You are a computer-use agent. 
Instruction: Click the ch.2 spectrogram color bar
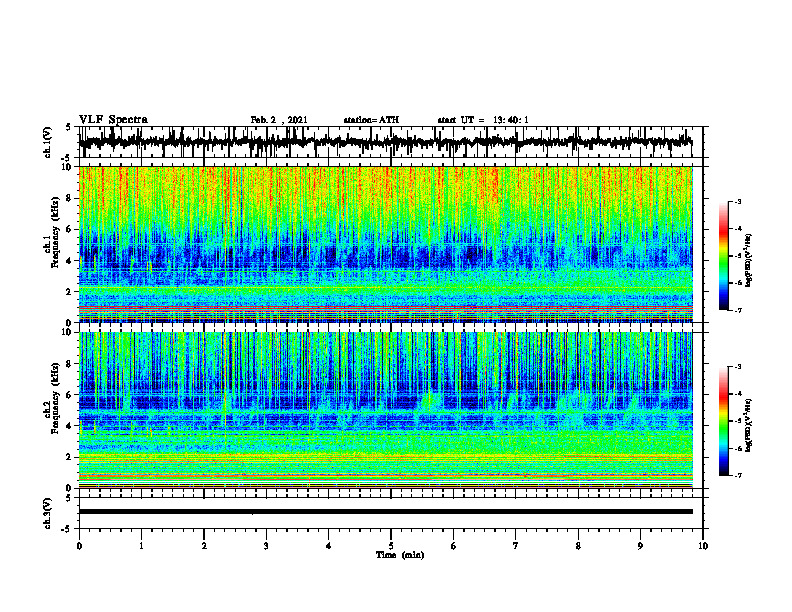724,421
